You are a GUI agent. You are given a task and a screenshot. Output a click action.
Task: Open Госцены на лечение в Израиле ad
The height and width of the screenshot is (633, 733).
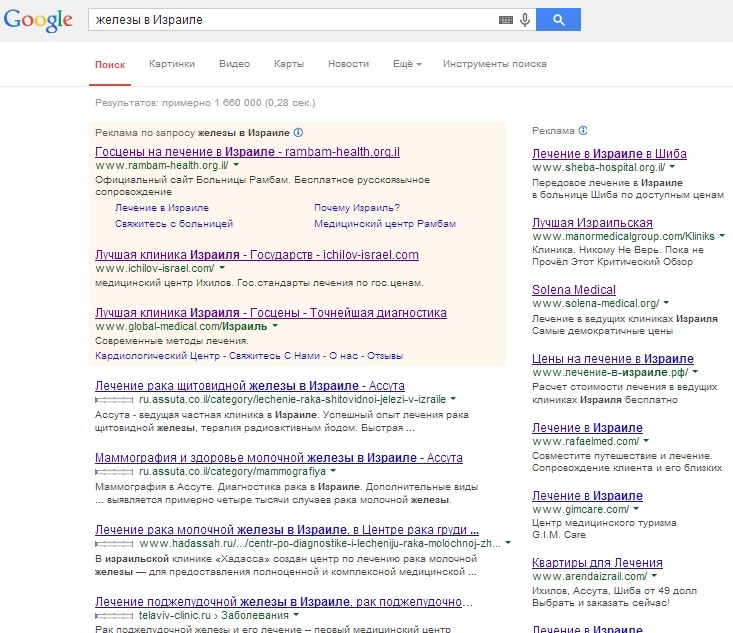pyautogui.click(x=247, y=151)
